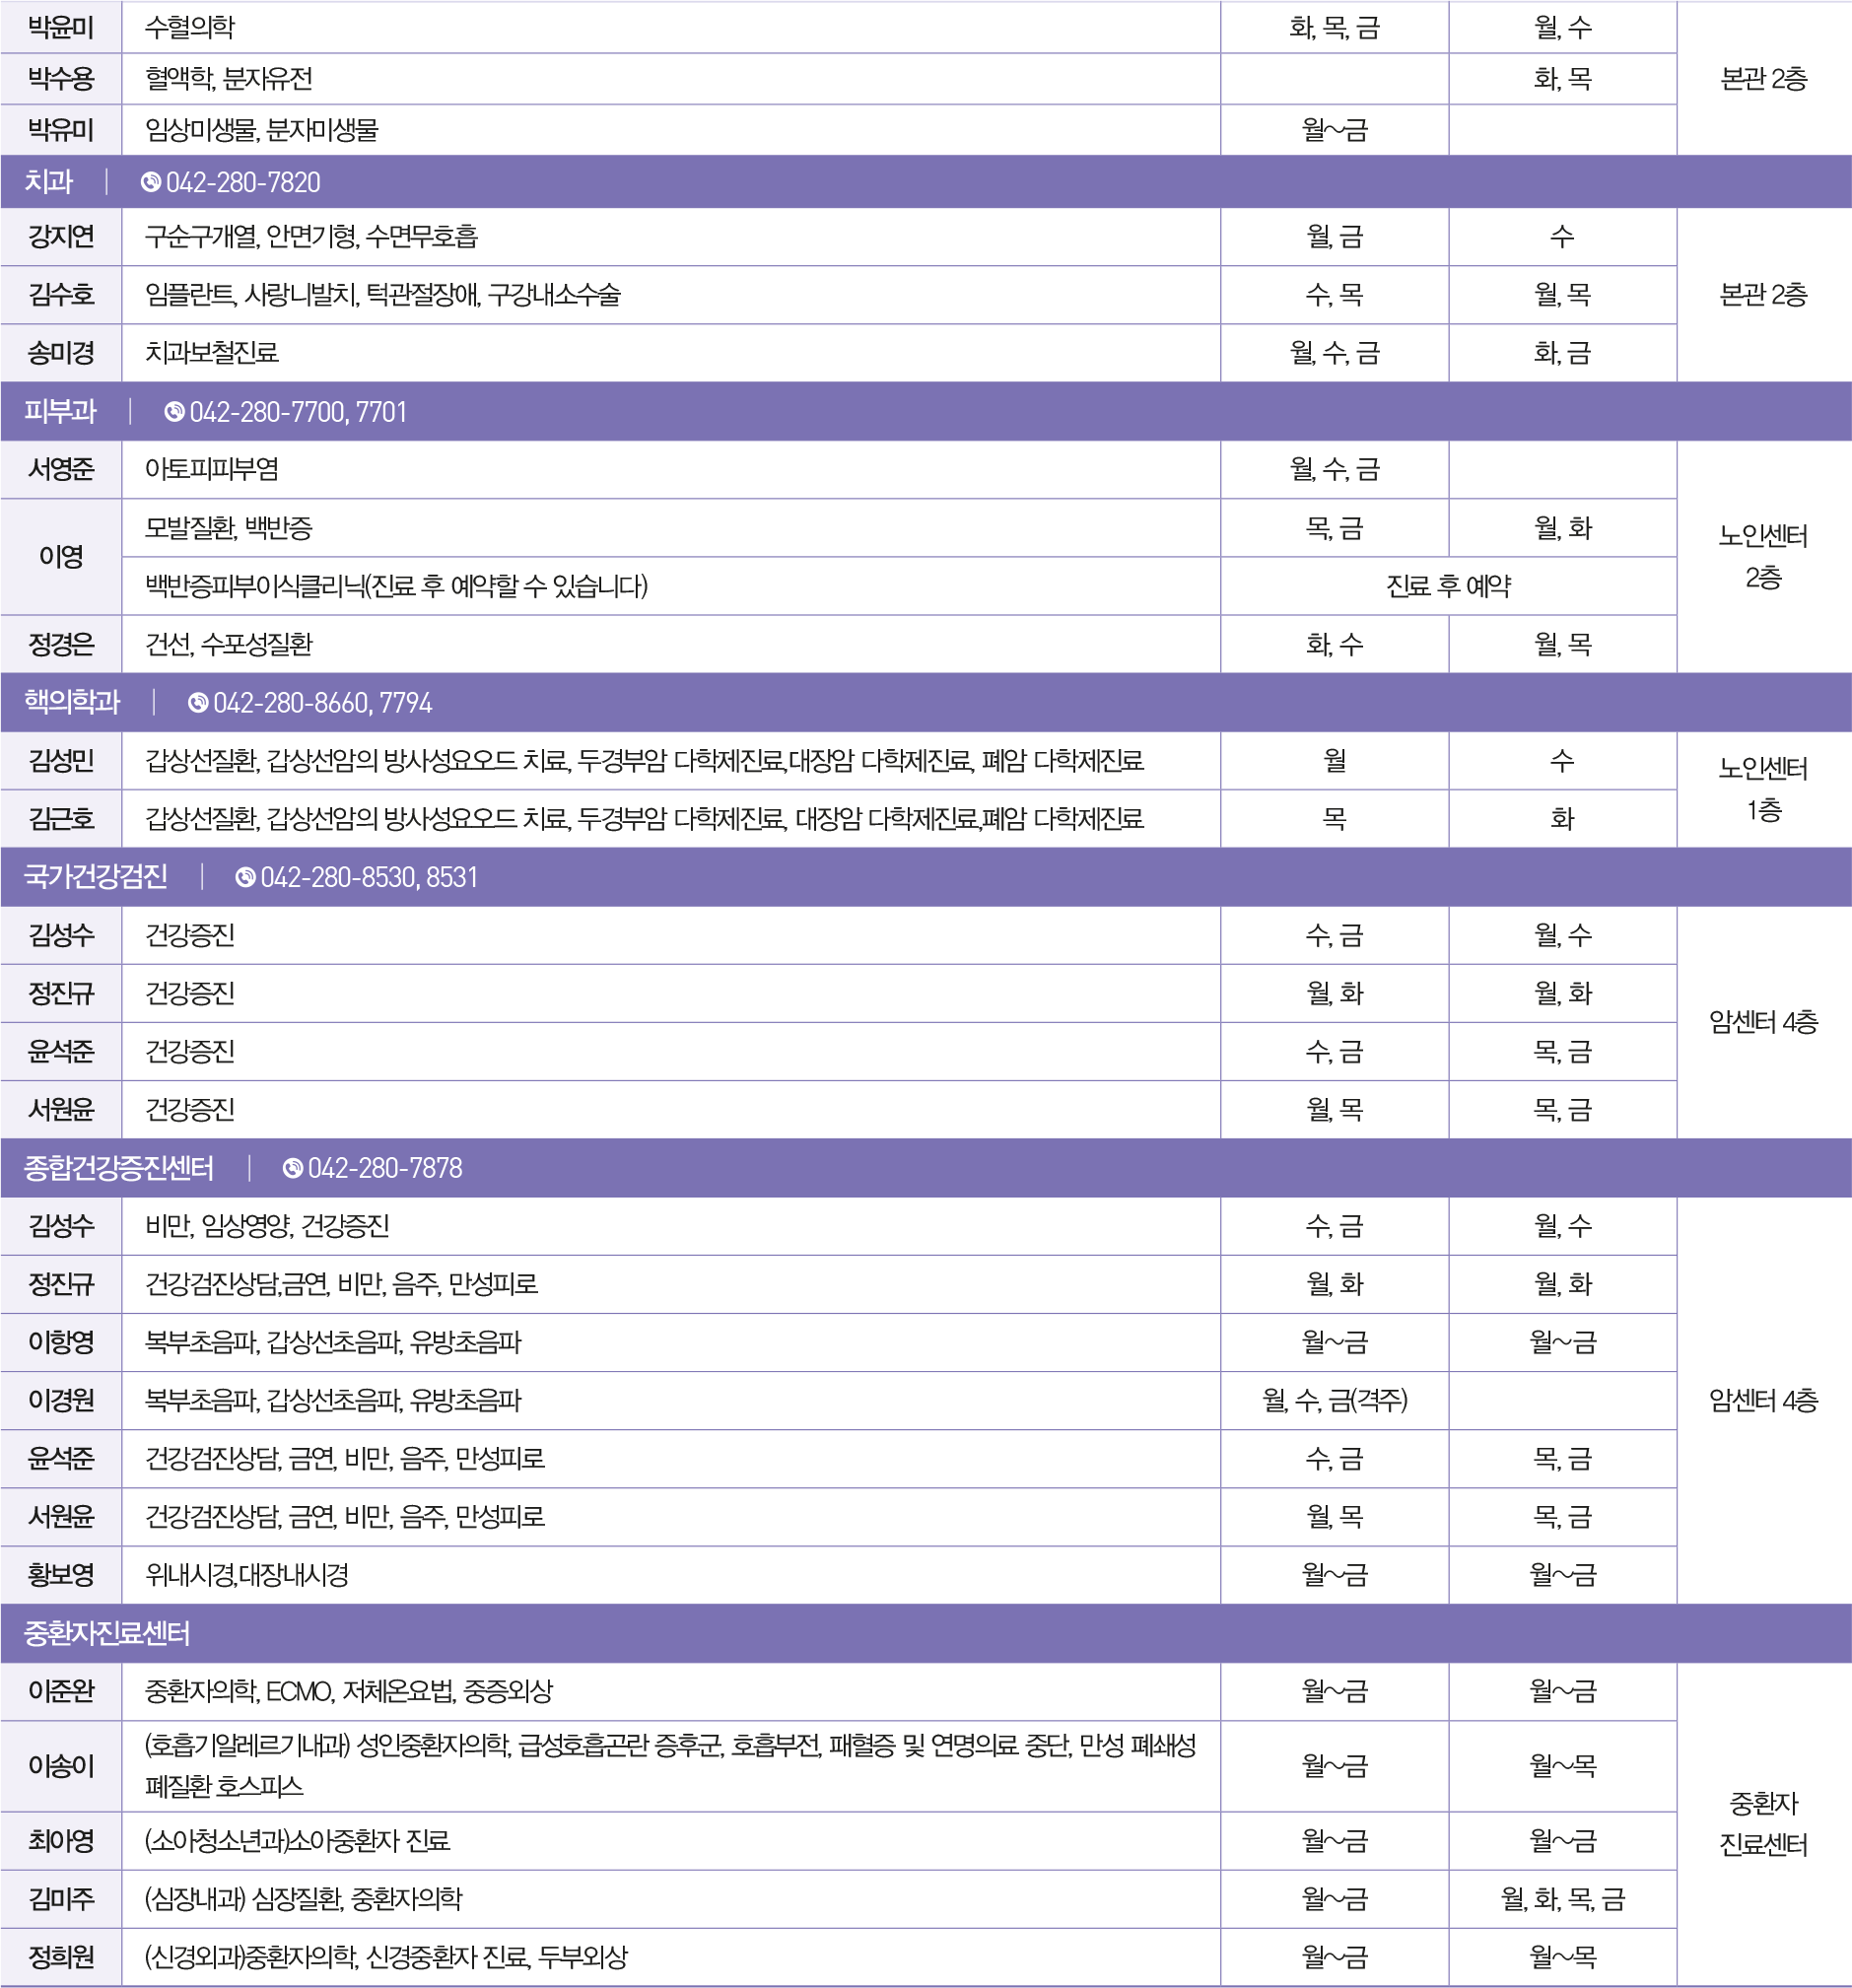Click doctor name 최아영
The image size is (1852, 1988).
(x=61, y=1840)
